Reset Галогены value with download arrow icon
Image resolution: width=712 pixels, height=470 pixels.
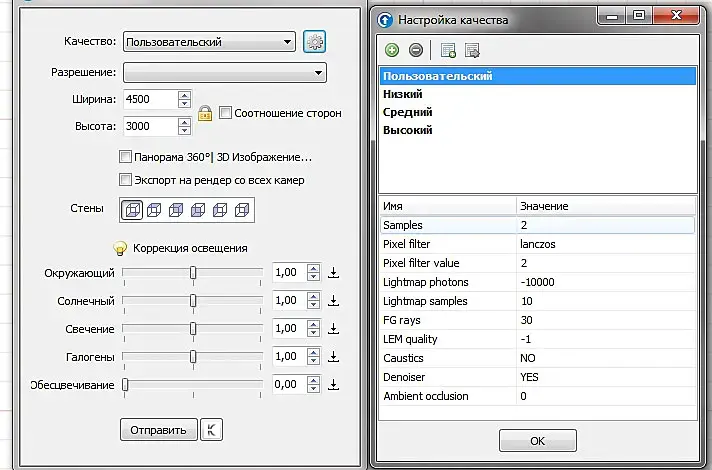tap(334, 356)
